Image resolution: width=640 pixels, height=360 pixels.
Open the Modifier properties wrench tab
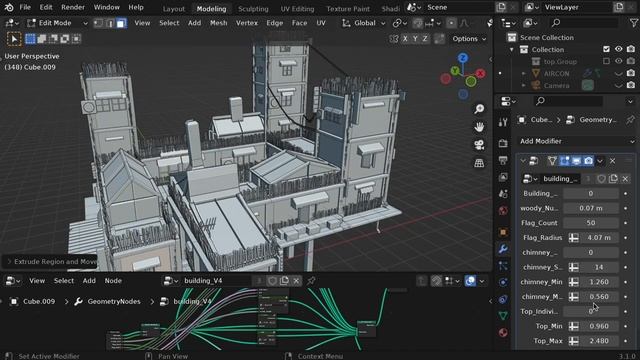point(503,249)
